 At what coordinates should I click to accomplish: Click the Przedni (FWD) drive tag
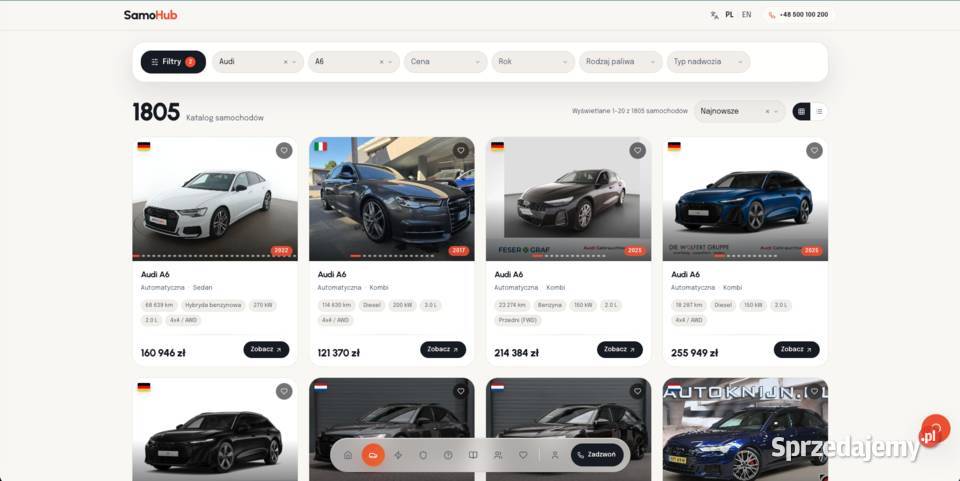(518, 320)
